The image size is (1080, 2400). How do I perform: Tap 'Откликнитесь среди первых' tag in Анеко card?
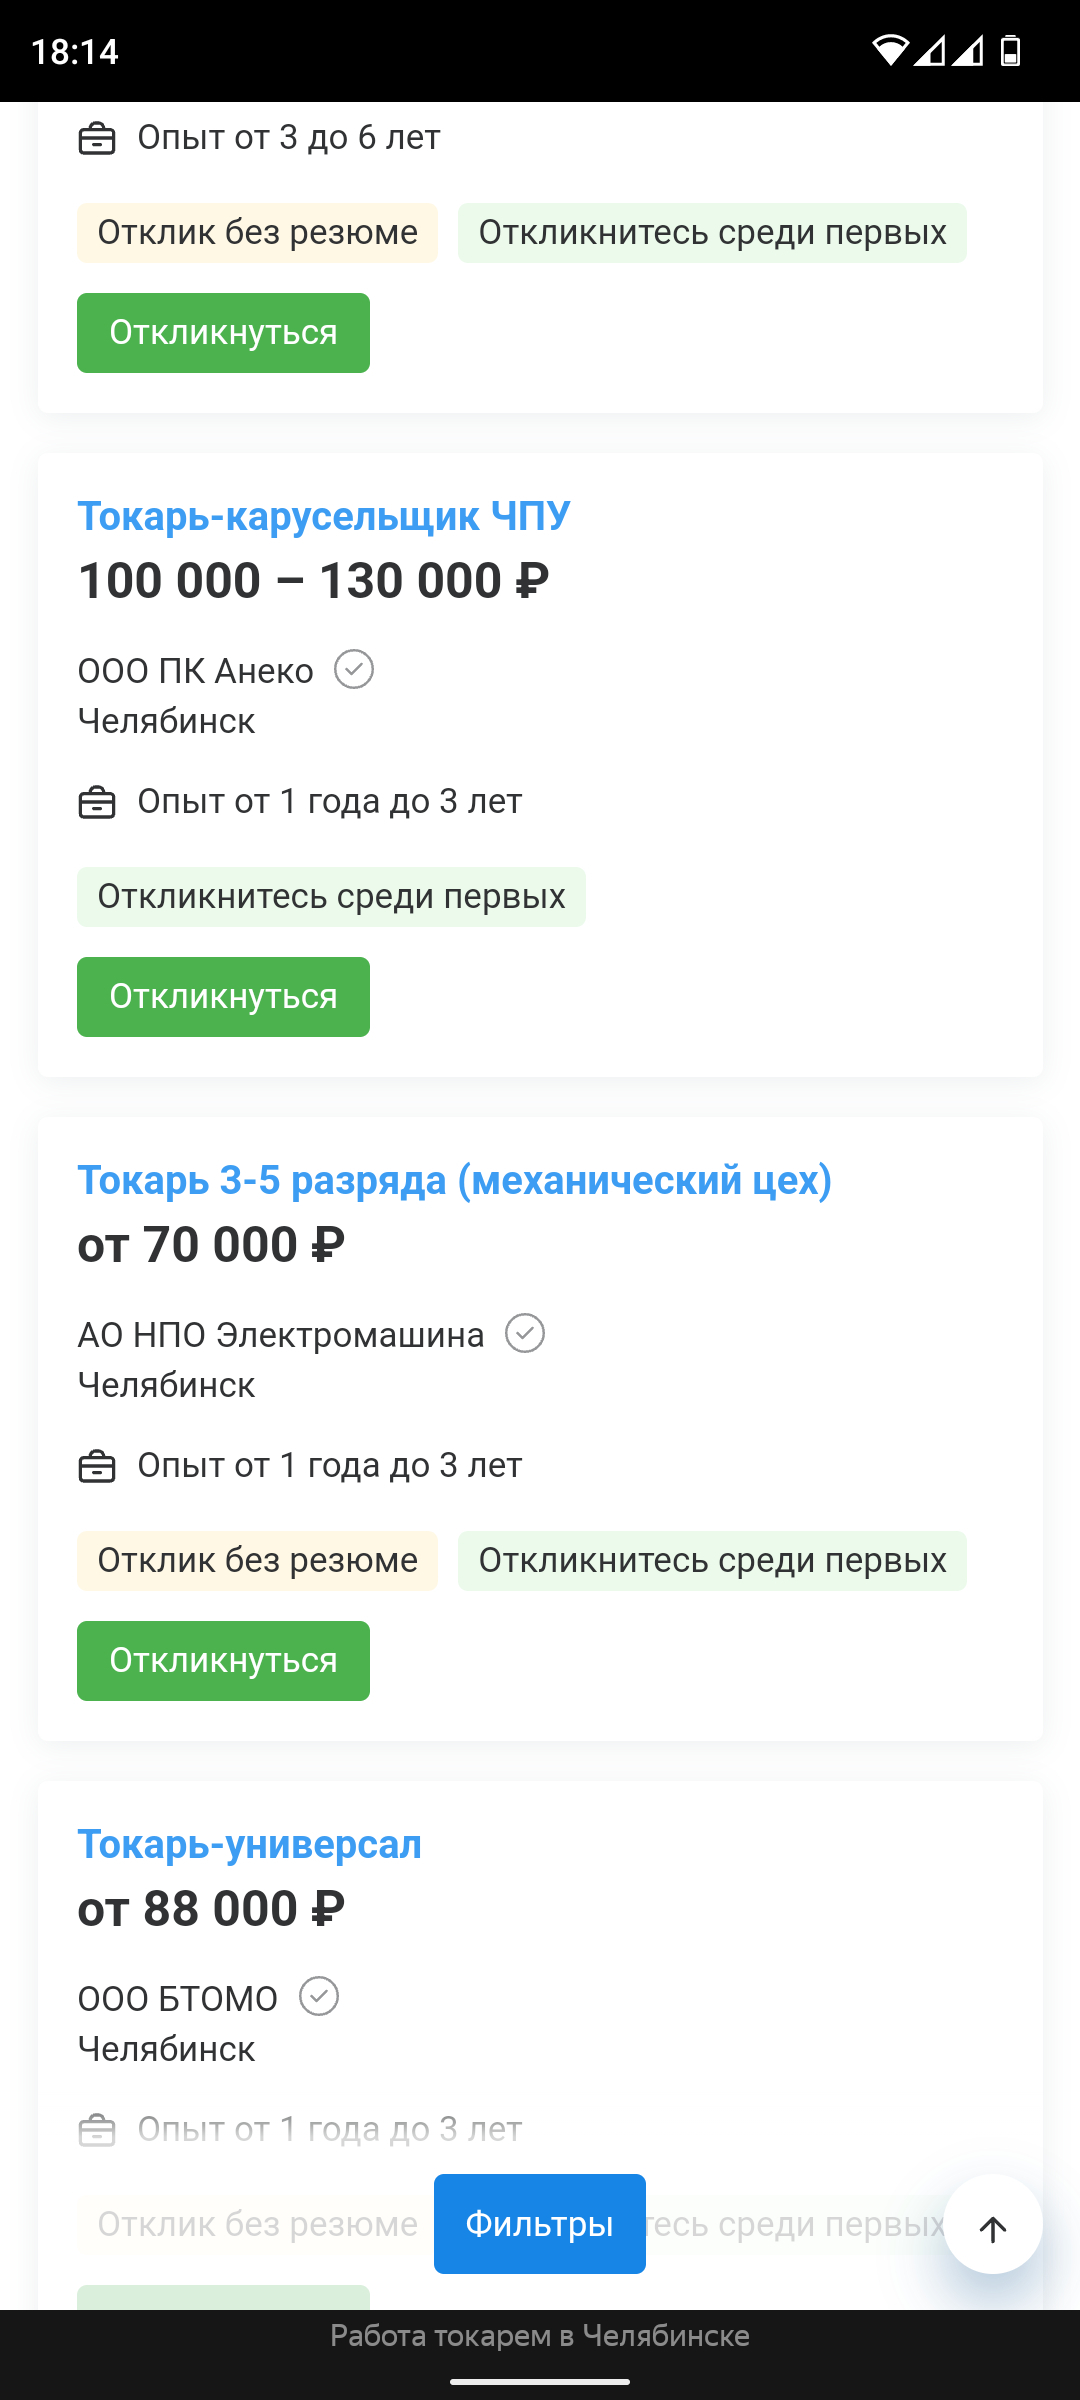pos(331,897)
